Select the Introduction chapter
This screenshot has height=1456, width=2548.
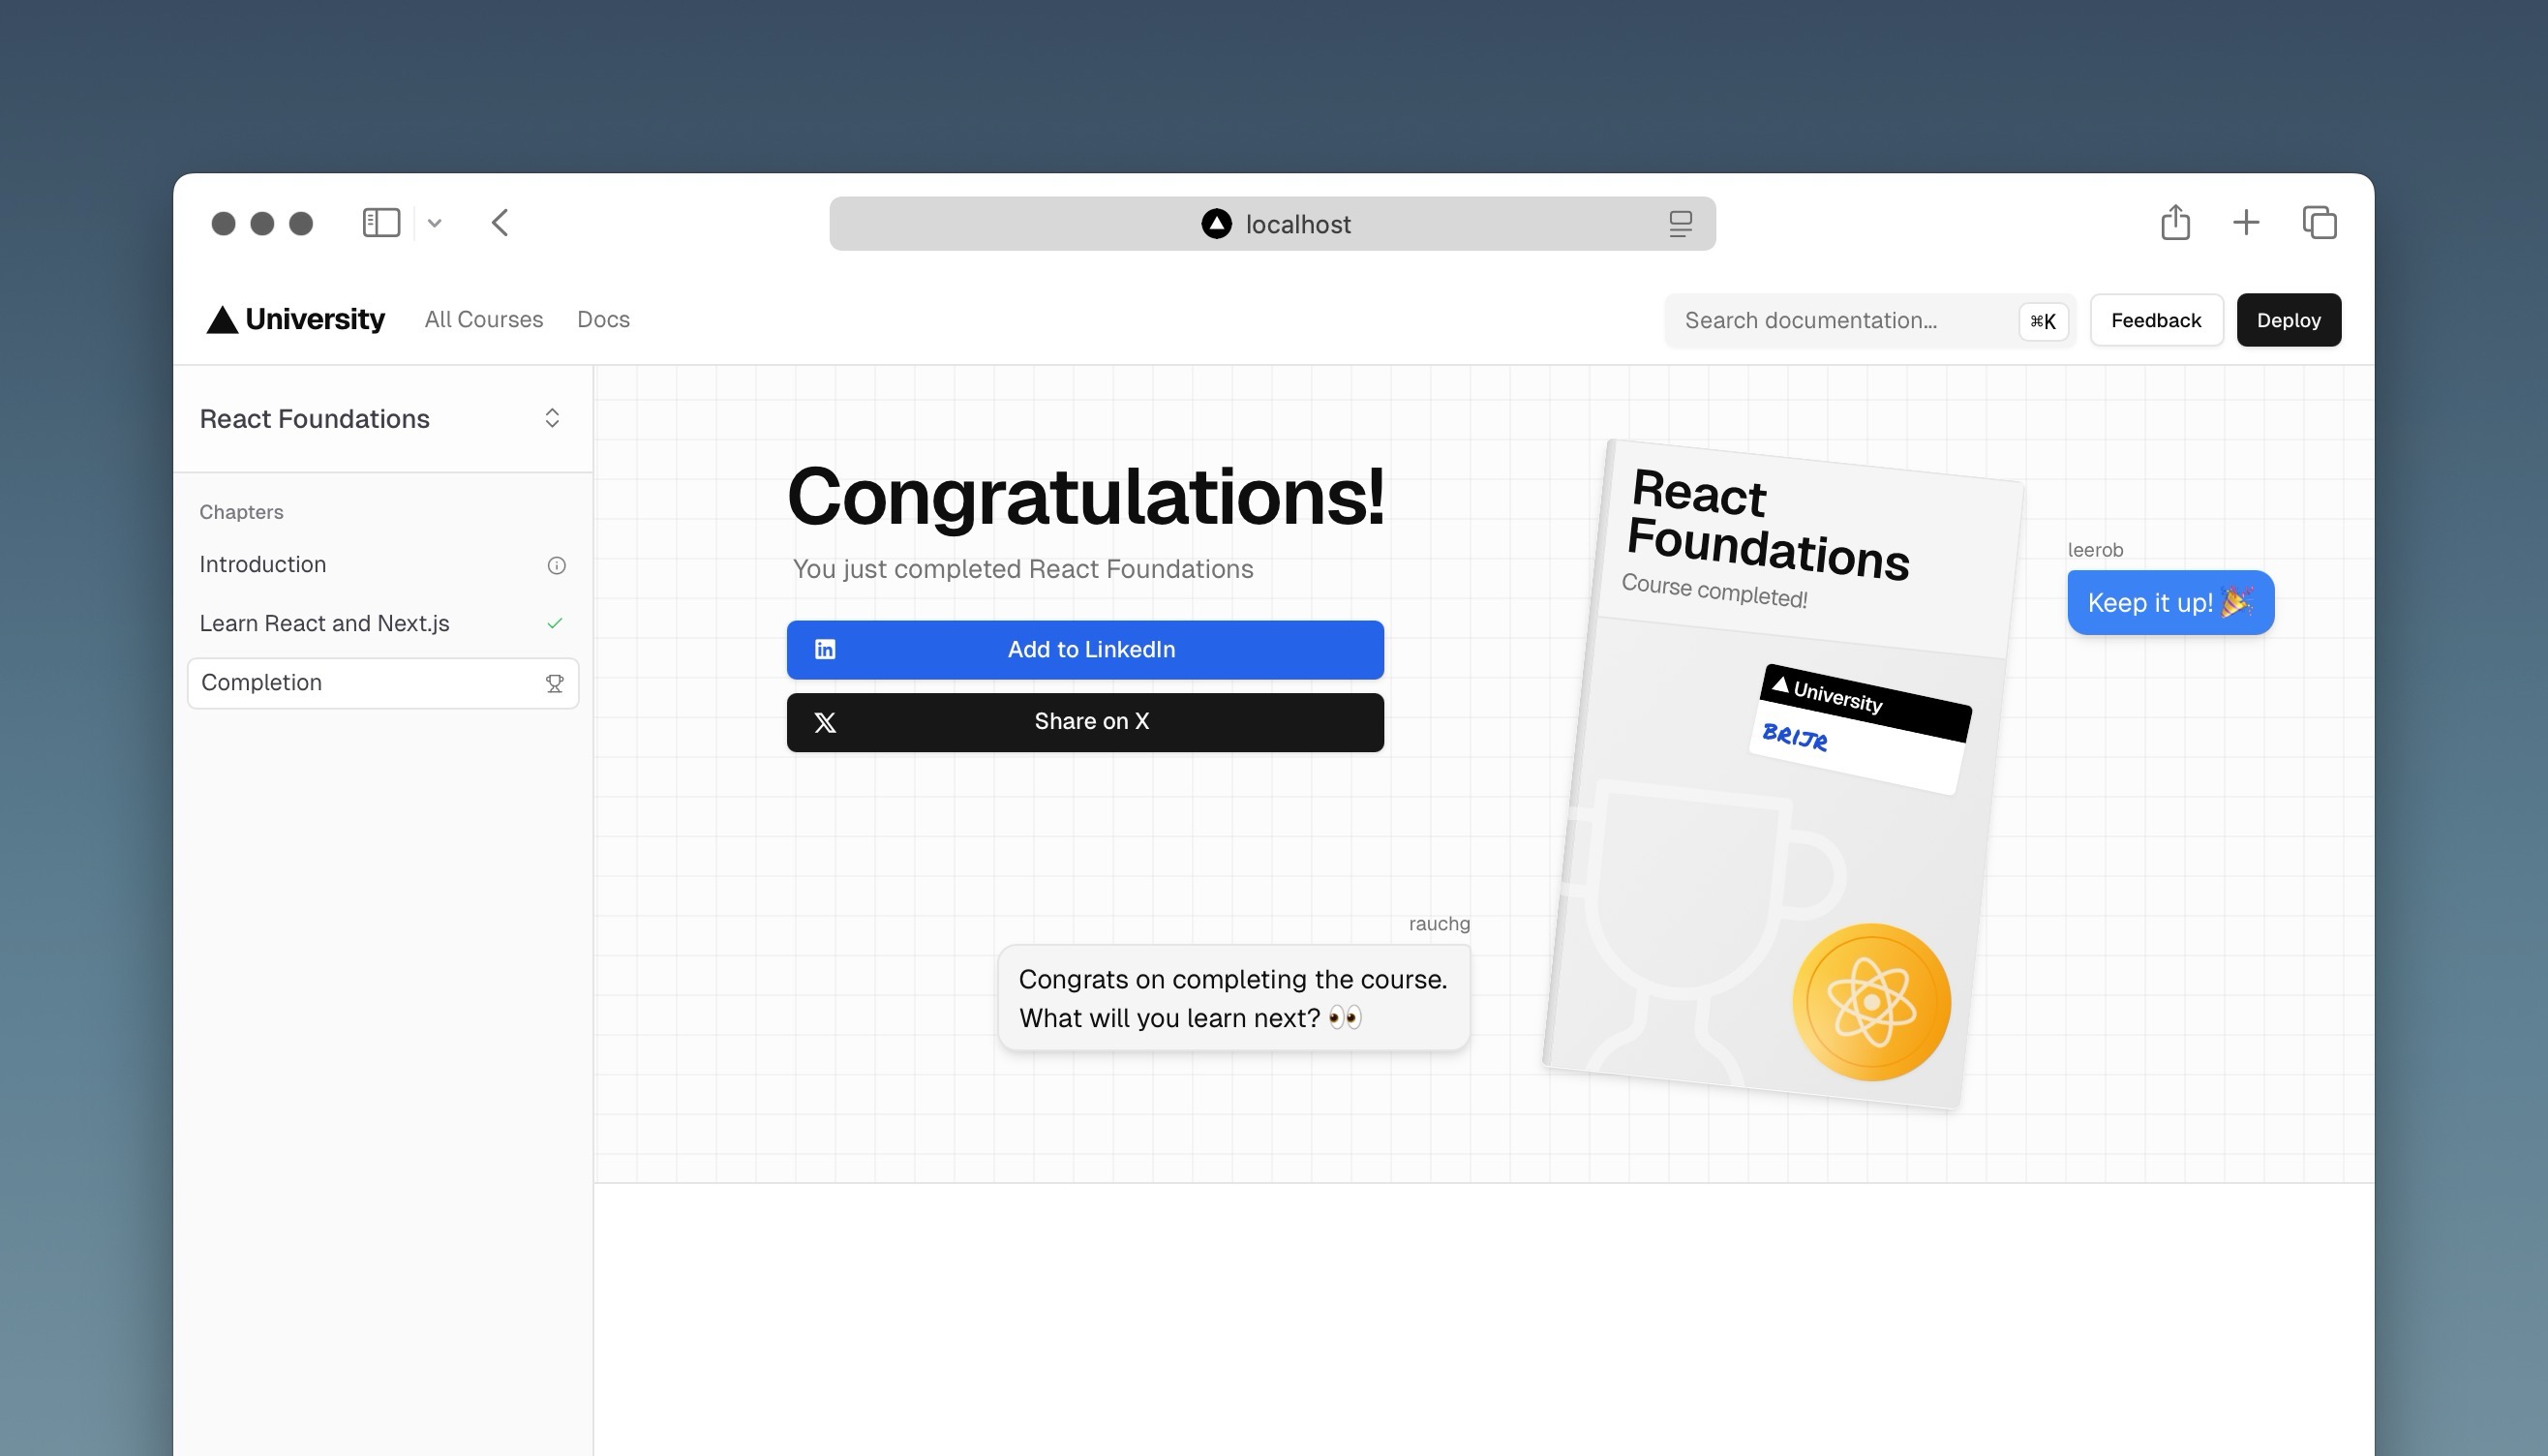(382, 565)
